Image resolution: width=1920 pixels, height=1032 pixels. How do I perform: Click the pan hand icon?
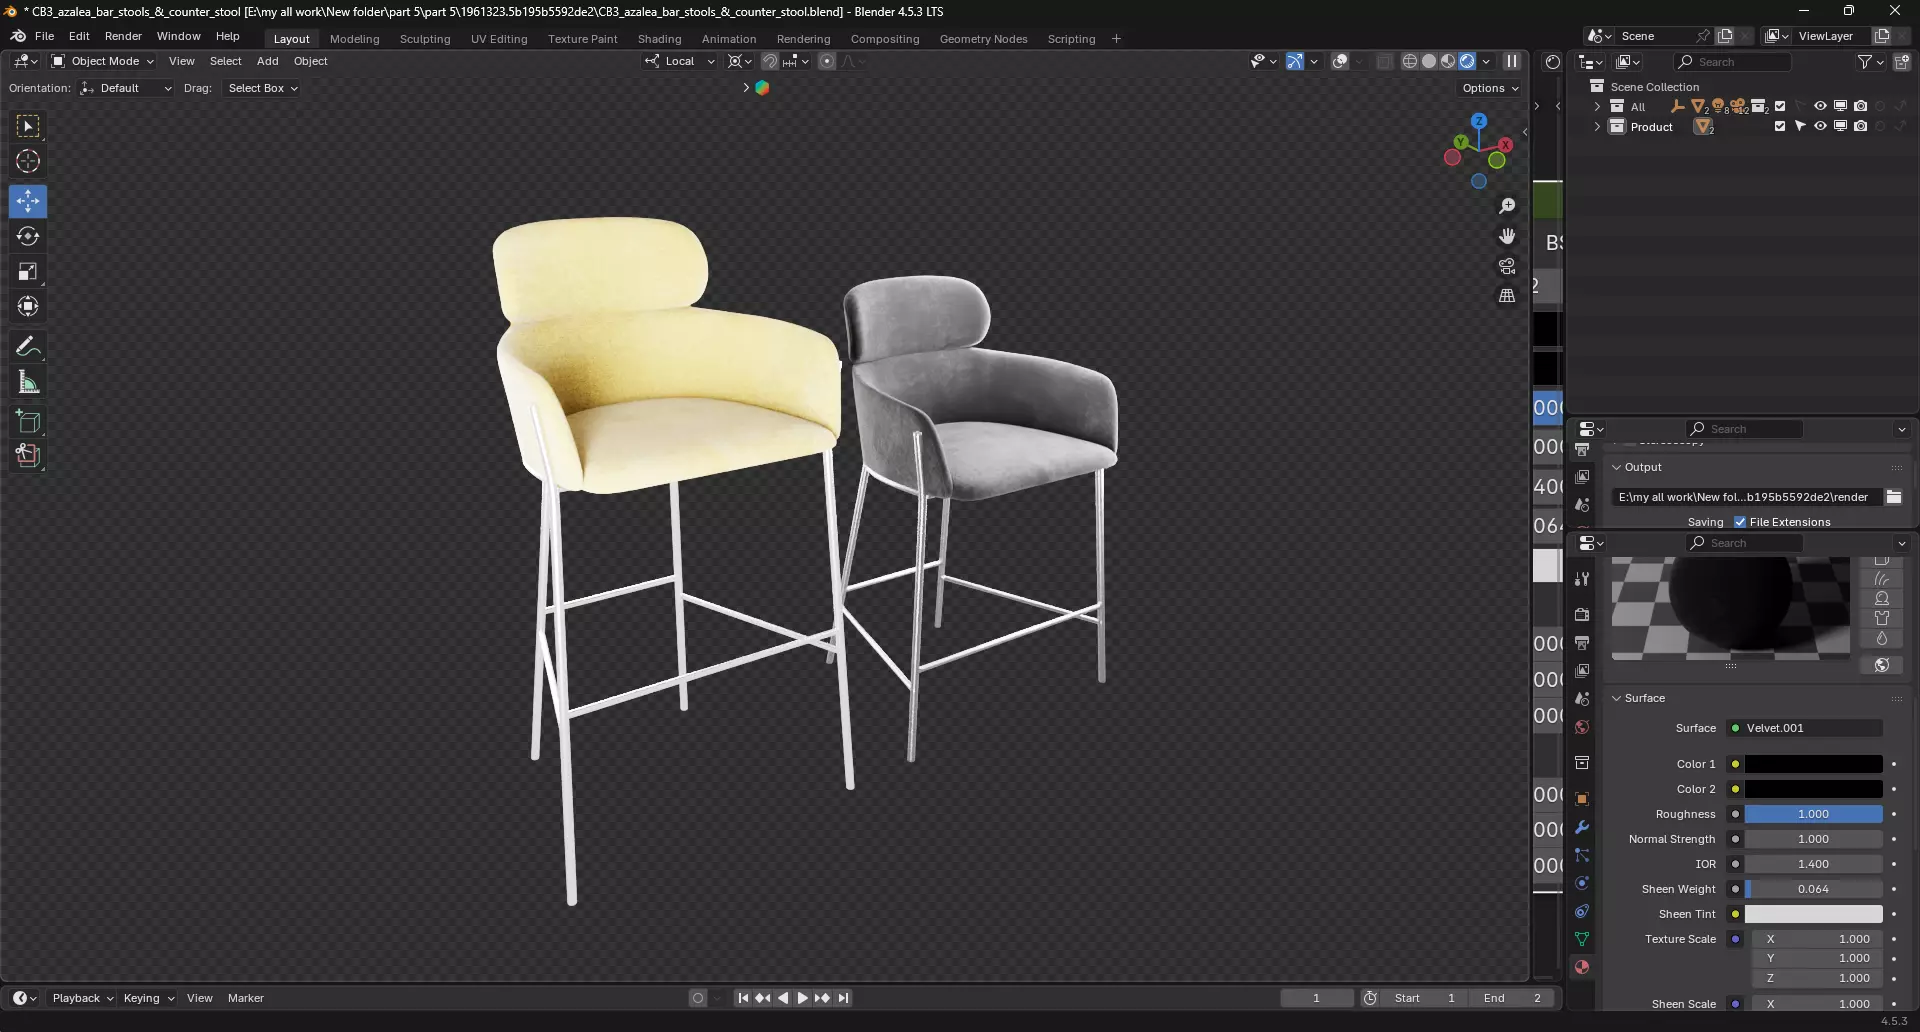click(1507, 236)
